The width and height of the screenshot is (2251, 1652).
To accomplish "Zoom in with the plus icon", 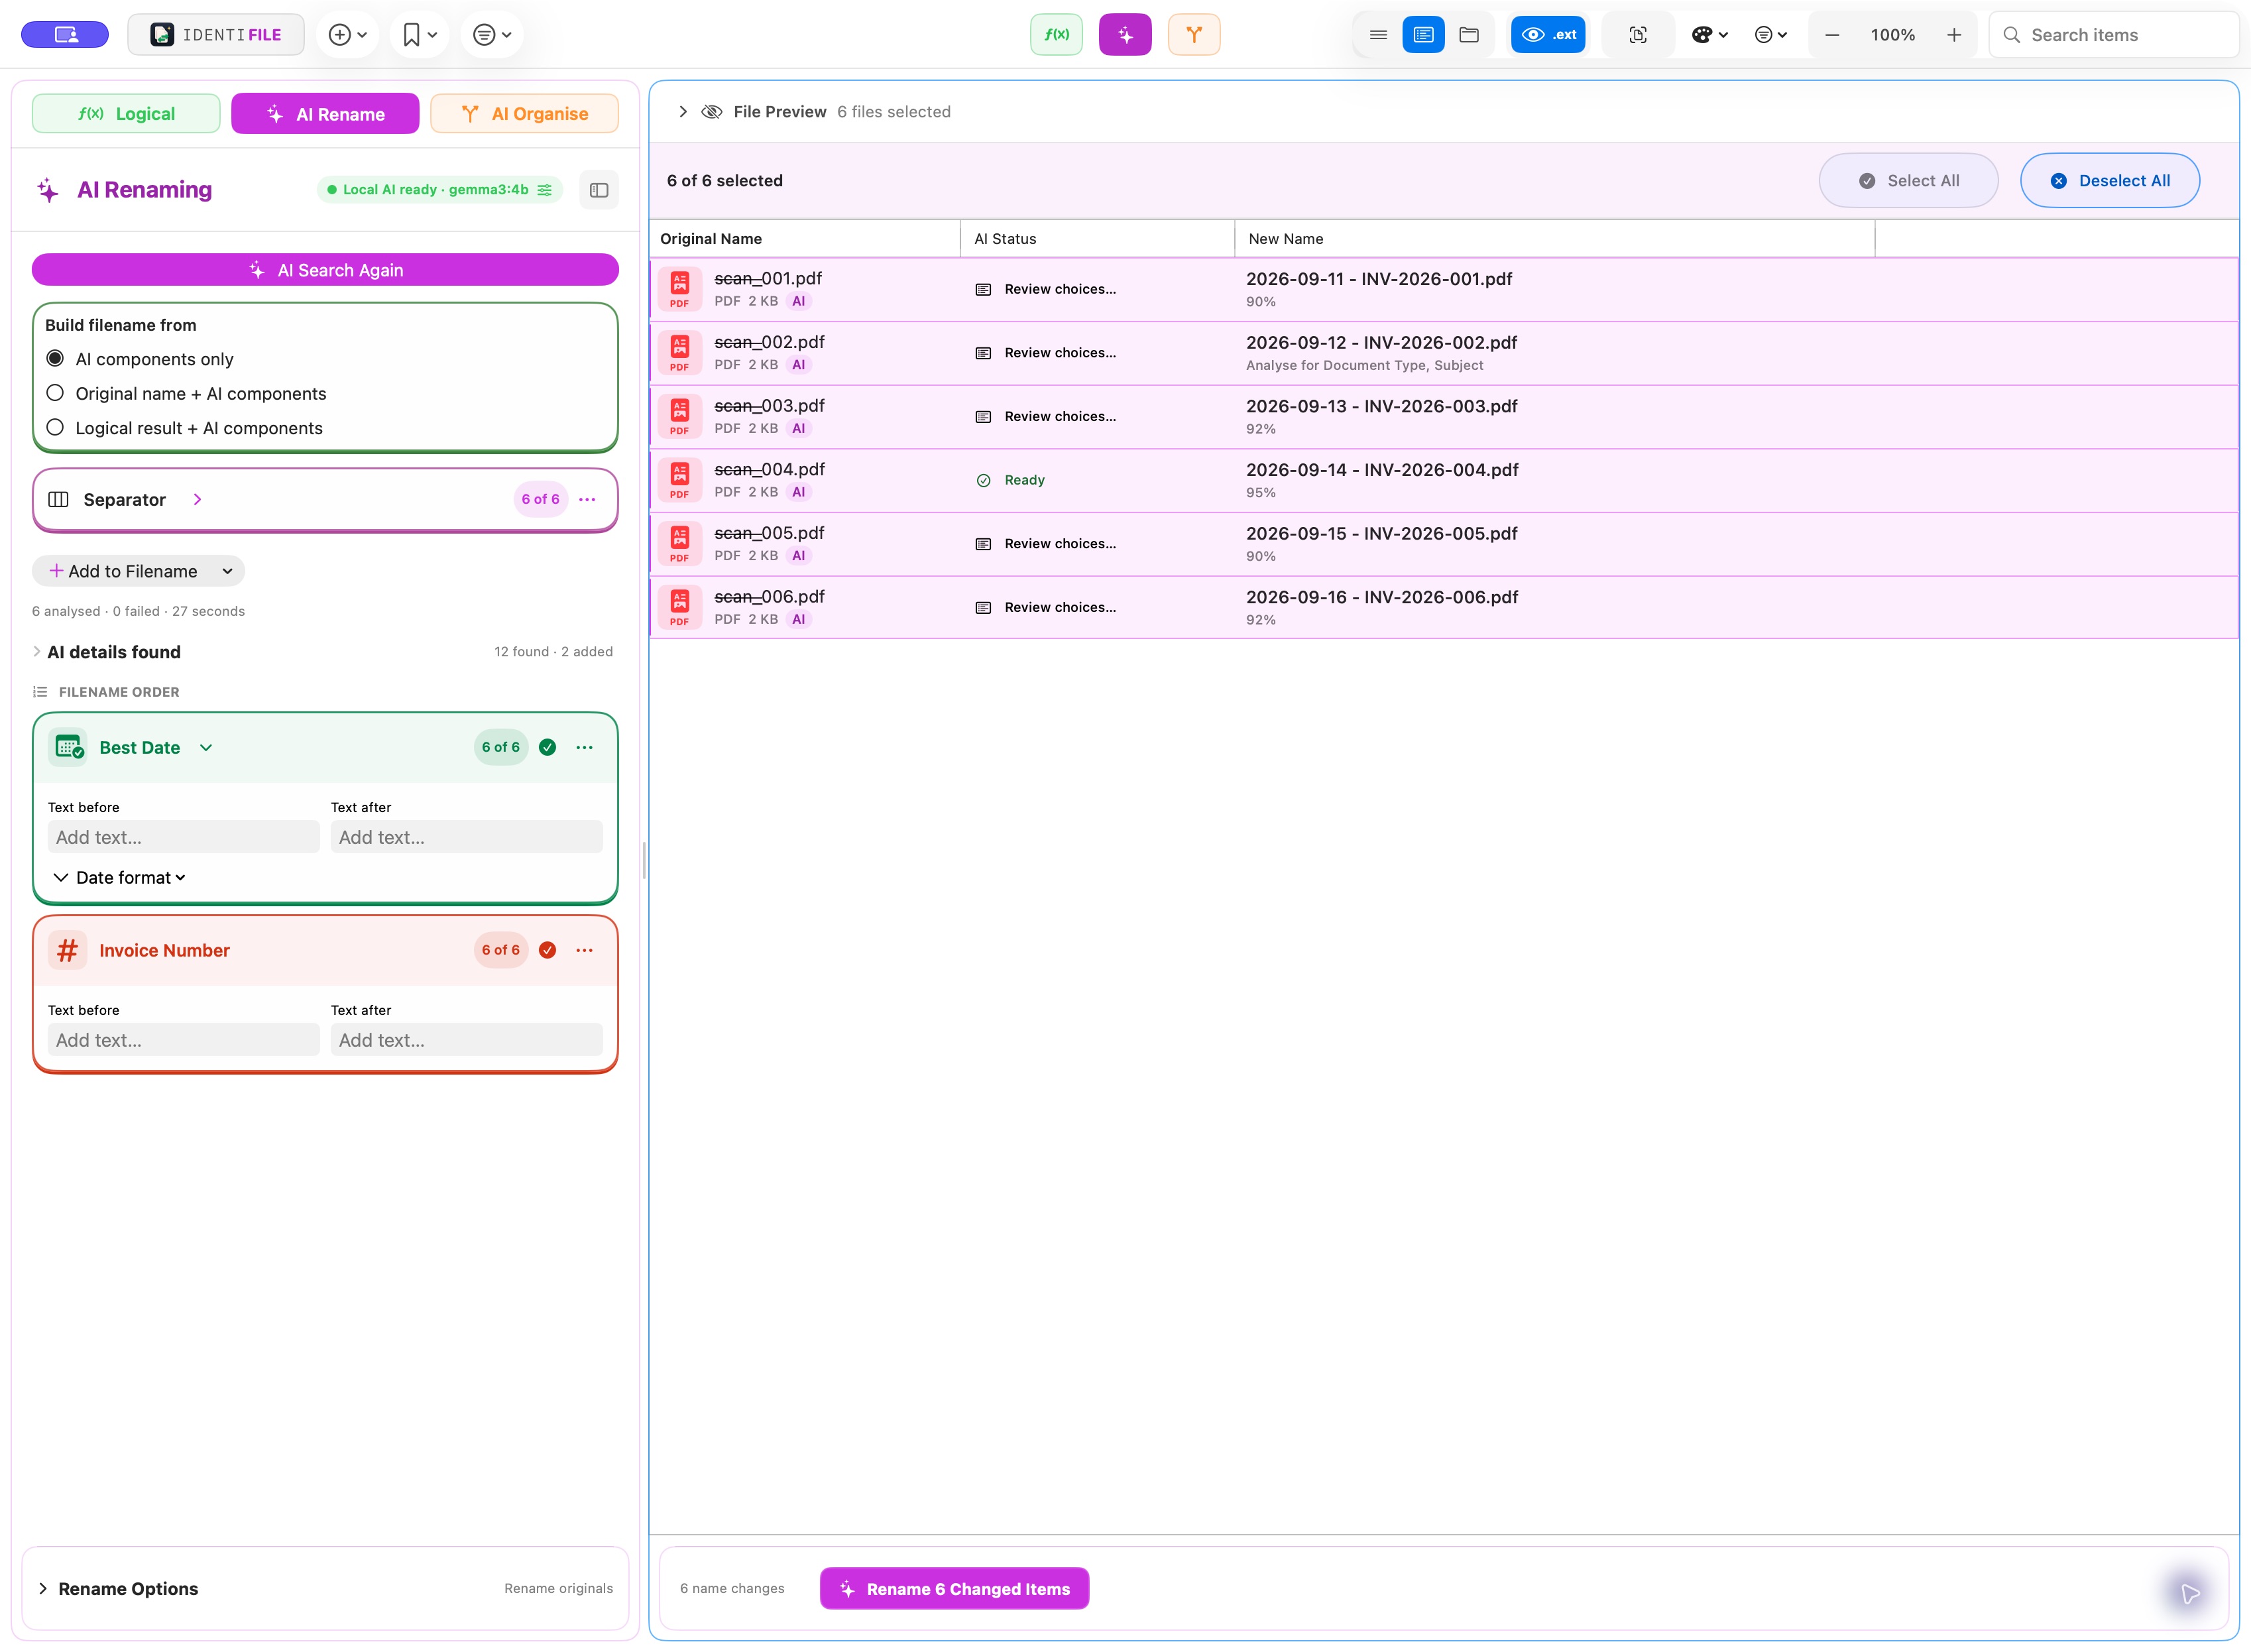I will point(1954,35).
